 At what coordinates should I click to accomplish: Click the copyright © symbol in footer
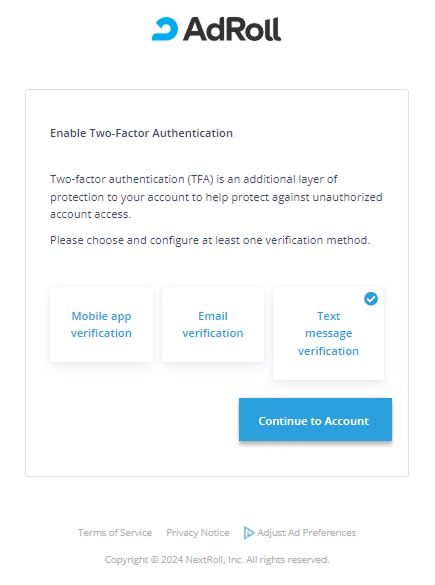tap(154, 560)
